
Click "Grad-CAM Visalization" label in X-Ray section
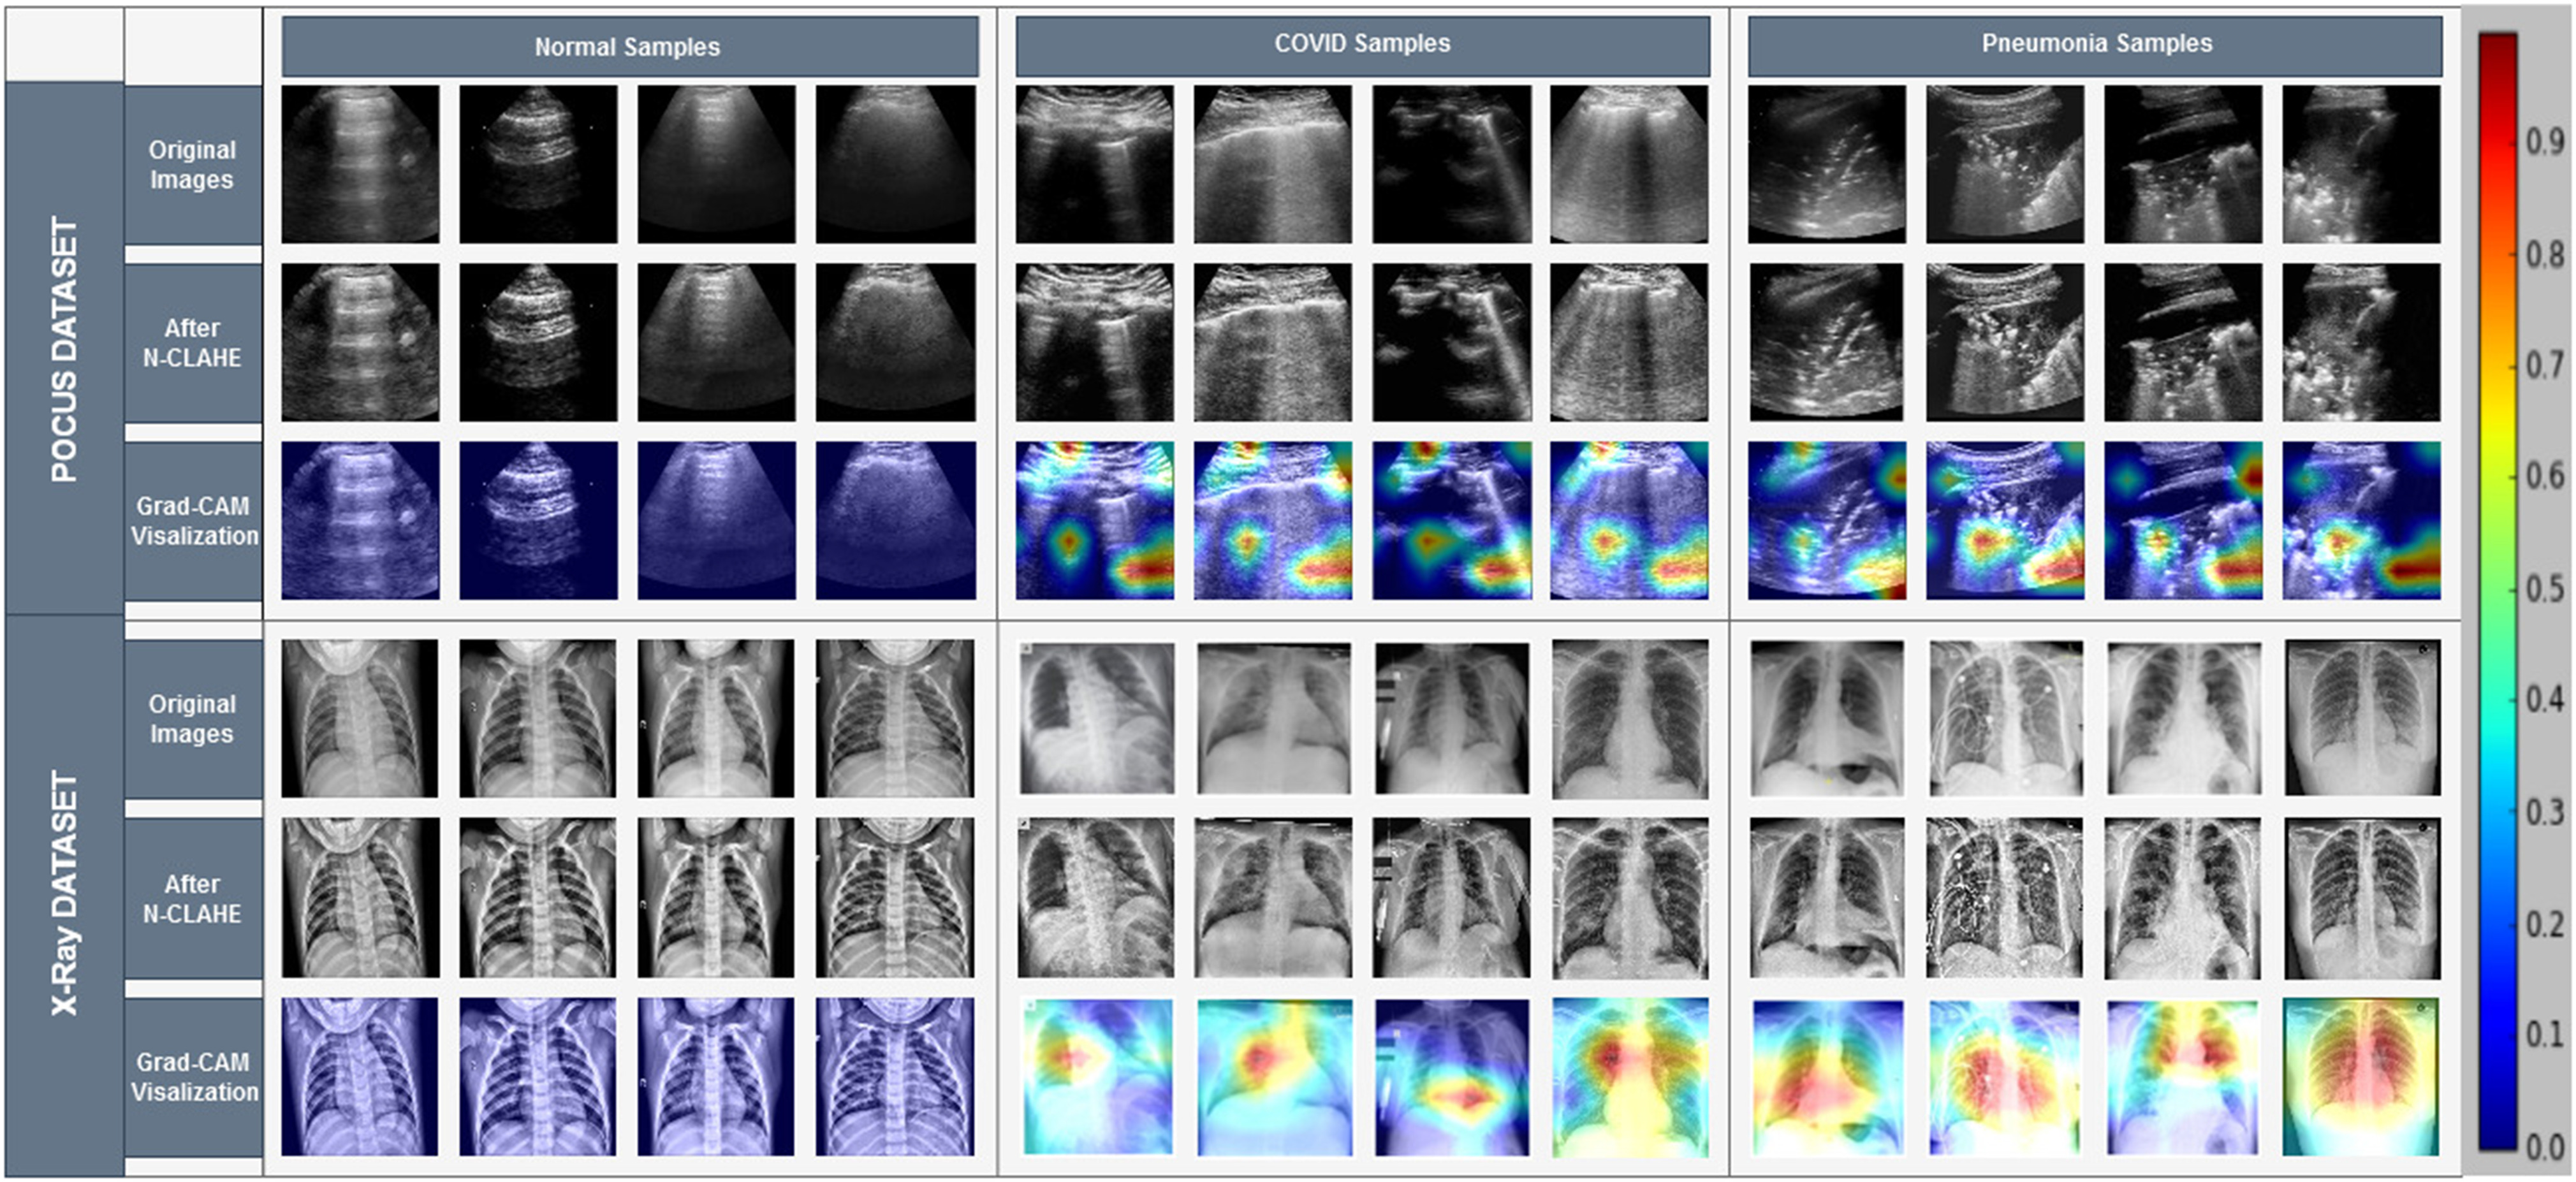tap(193, 1076)
